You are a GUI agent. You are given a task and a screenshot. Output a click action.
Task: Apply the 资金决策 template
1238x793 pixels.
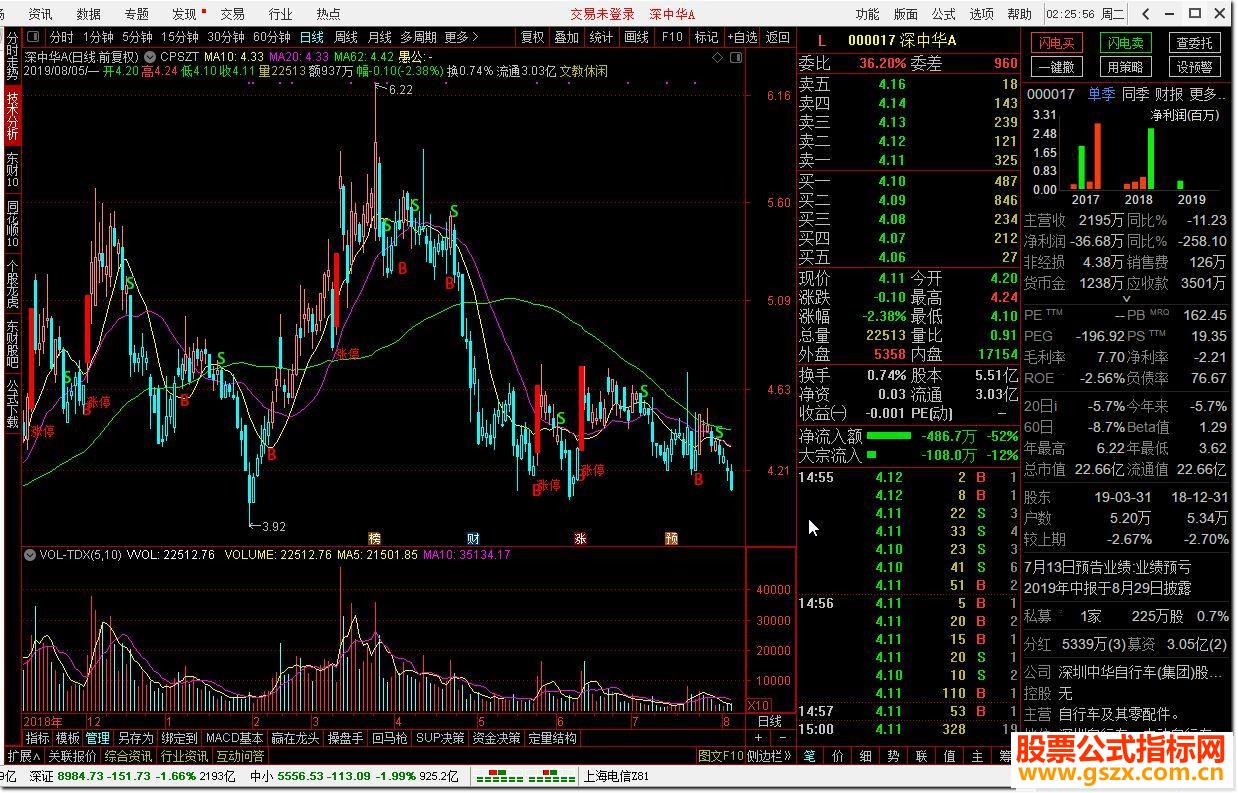[496, 738]
